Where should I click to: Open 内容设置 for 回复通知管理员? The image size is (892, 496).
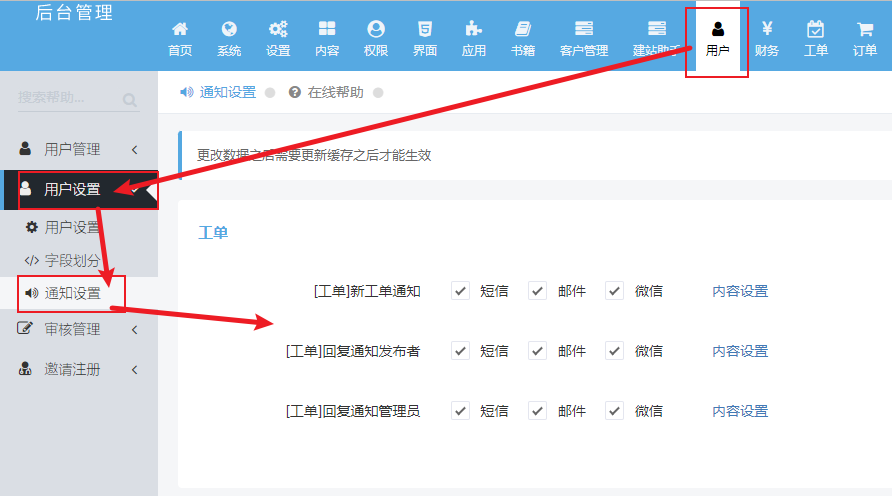pyautogui.click(x=740, y=411)
